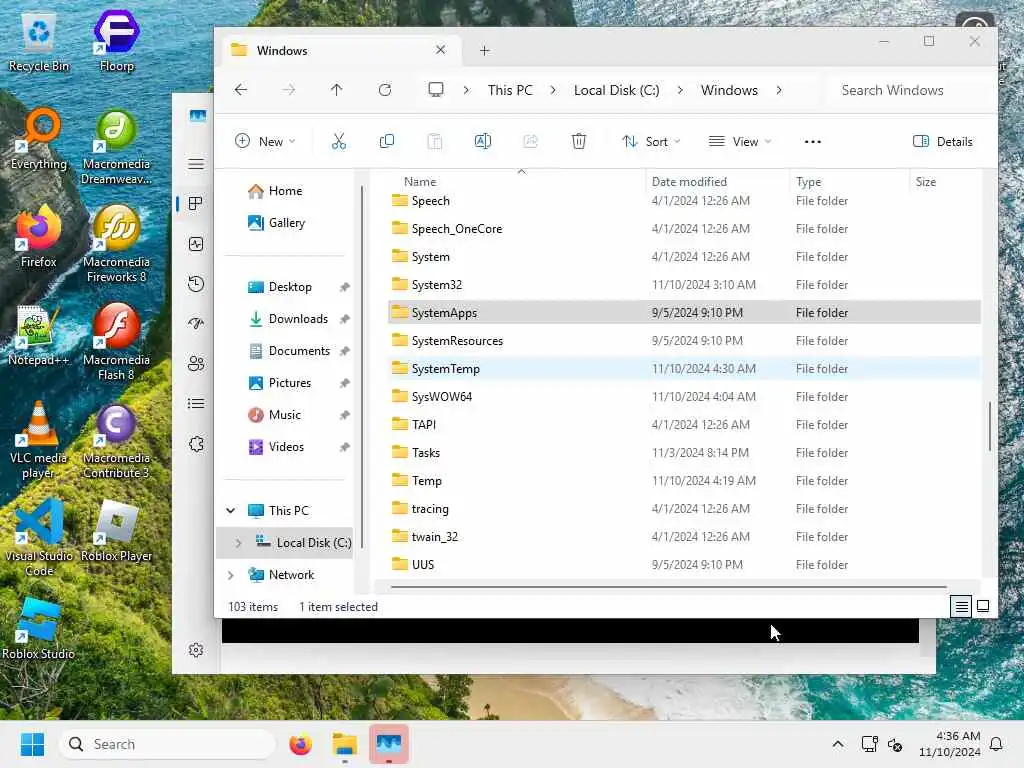Click the Rename icon in toolbar
The width and height of the screenshot is (1024, 768).
pos(483,141)
